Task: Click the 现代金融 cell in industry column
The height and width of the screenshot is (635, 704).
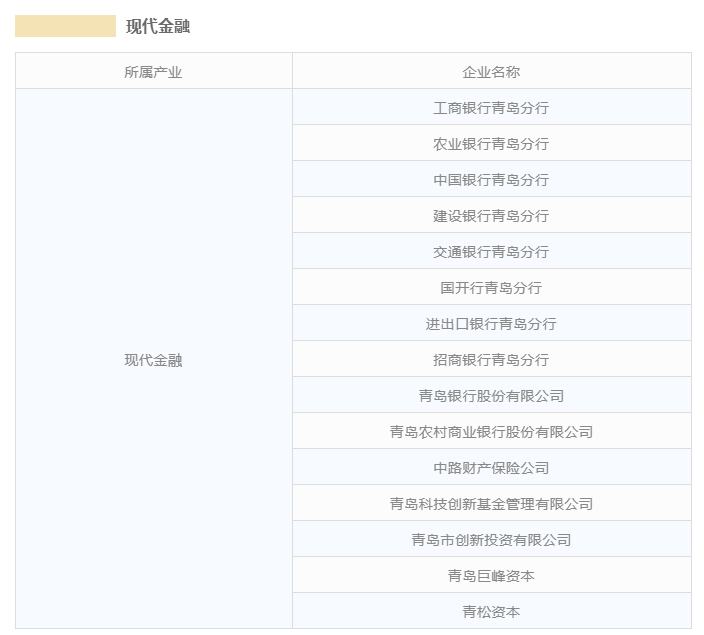Action: (154, 360)
